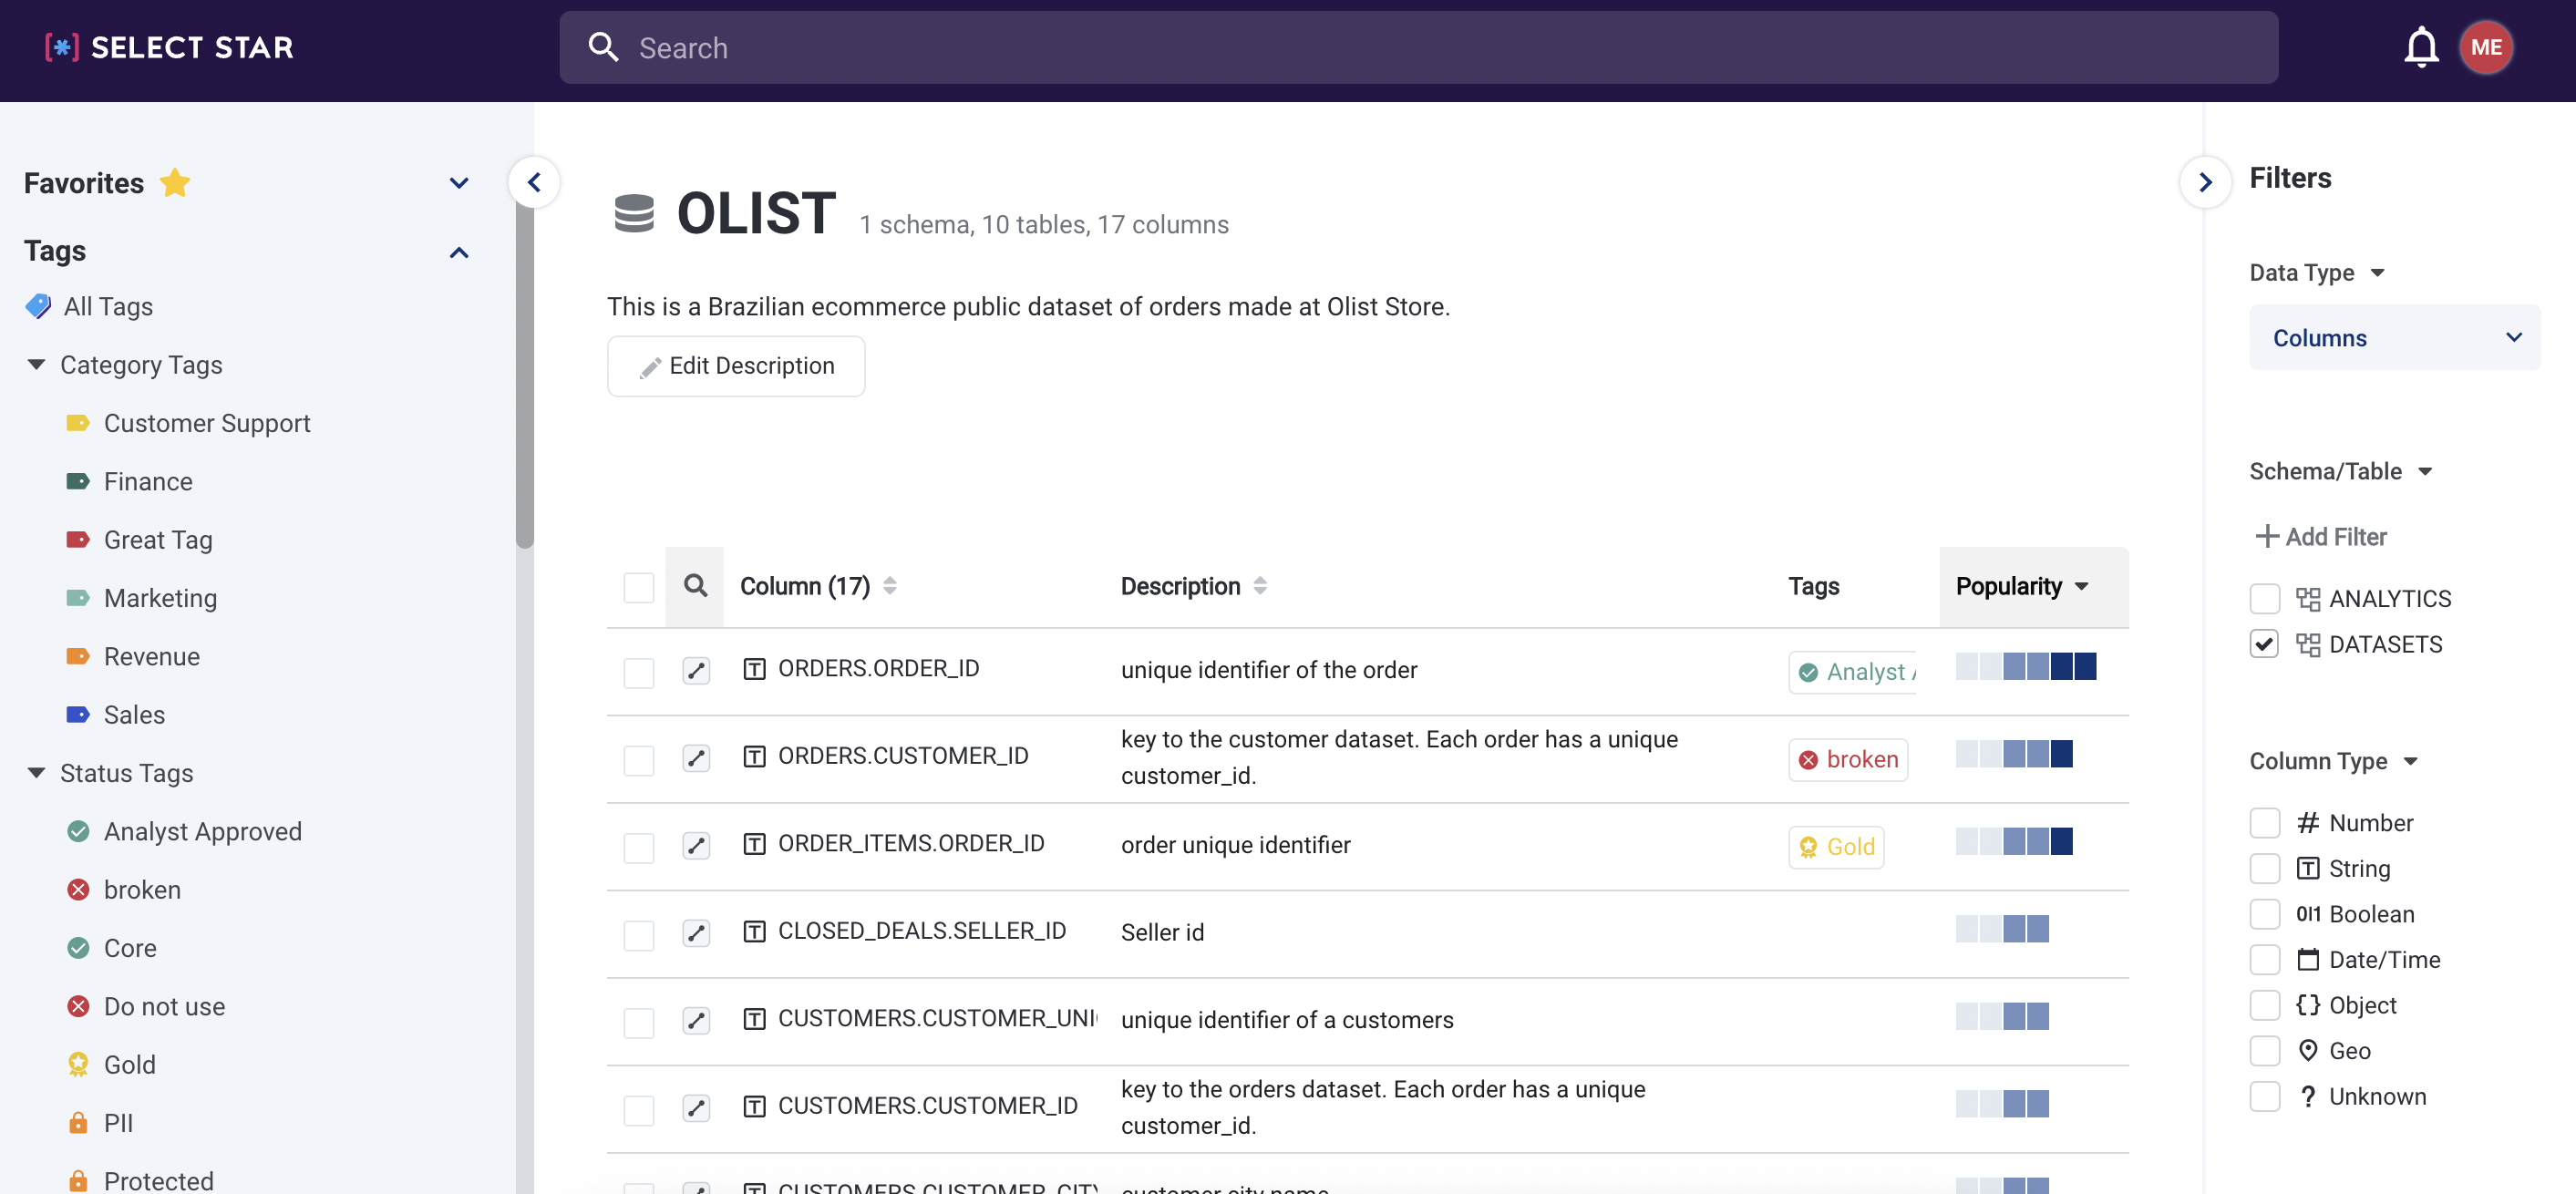Click edit pencil for CLOSED_DEALS.SELLER_ID row
This screenshot has height=1194, width=2576.
tap(696, 933)
